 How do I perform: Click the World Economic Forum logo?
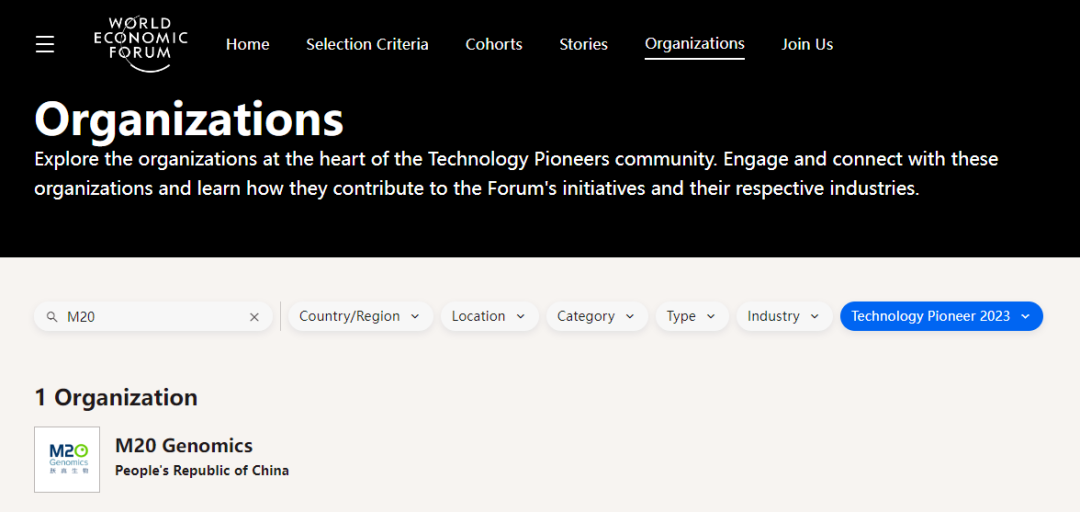(141, 45)
